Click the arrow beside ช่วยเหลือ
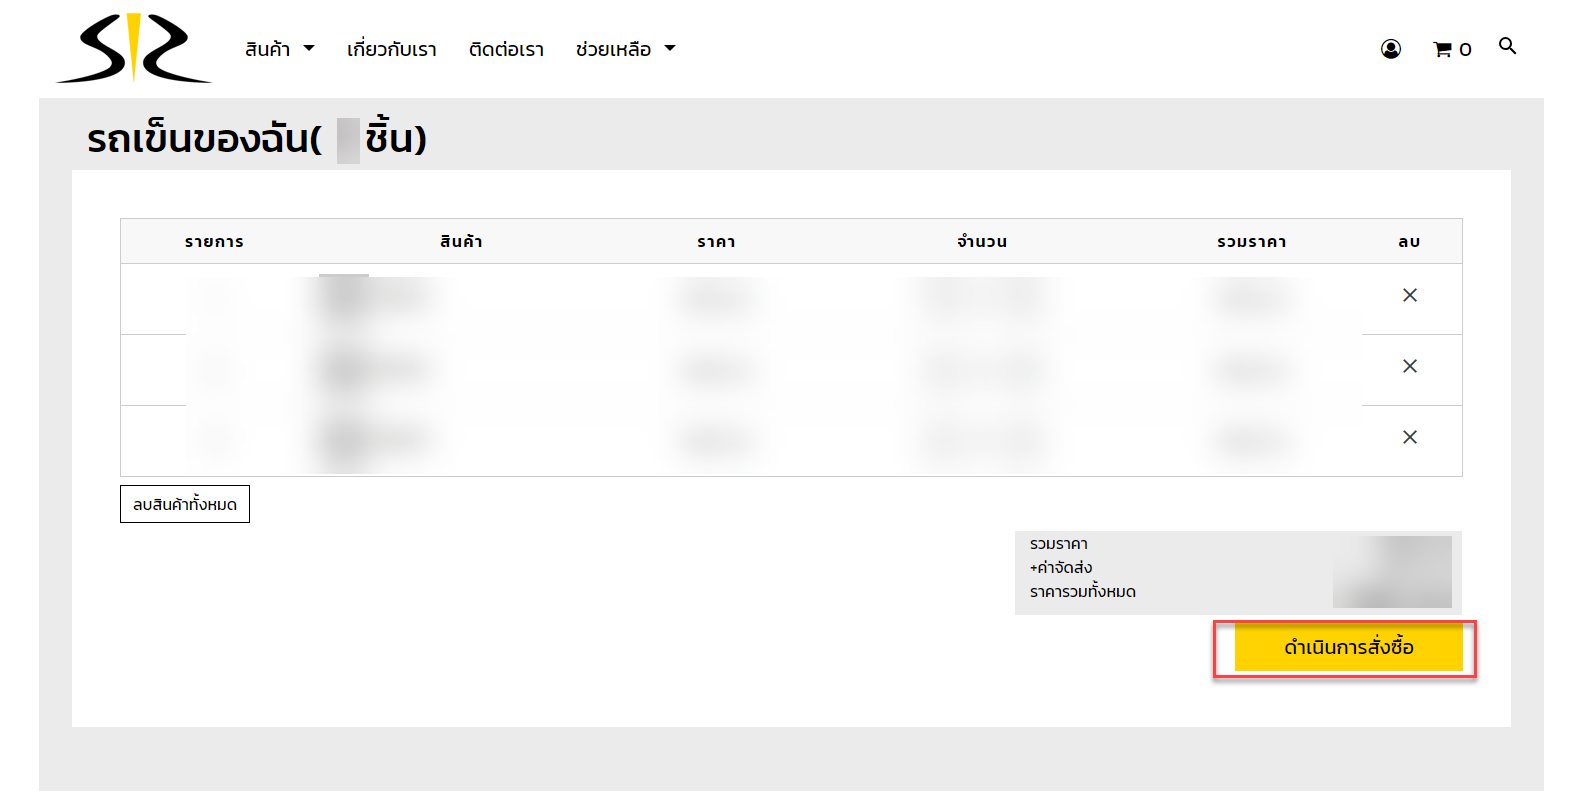Screen dimensions: 1582x793 (670, 49)
